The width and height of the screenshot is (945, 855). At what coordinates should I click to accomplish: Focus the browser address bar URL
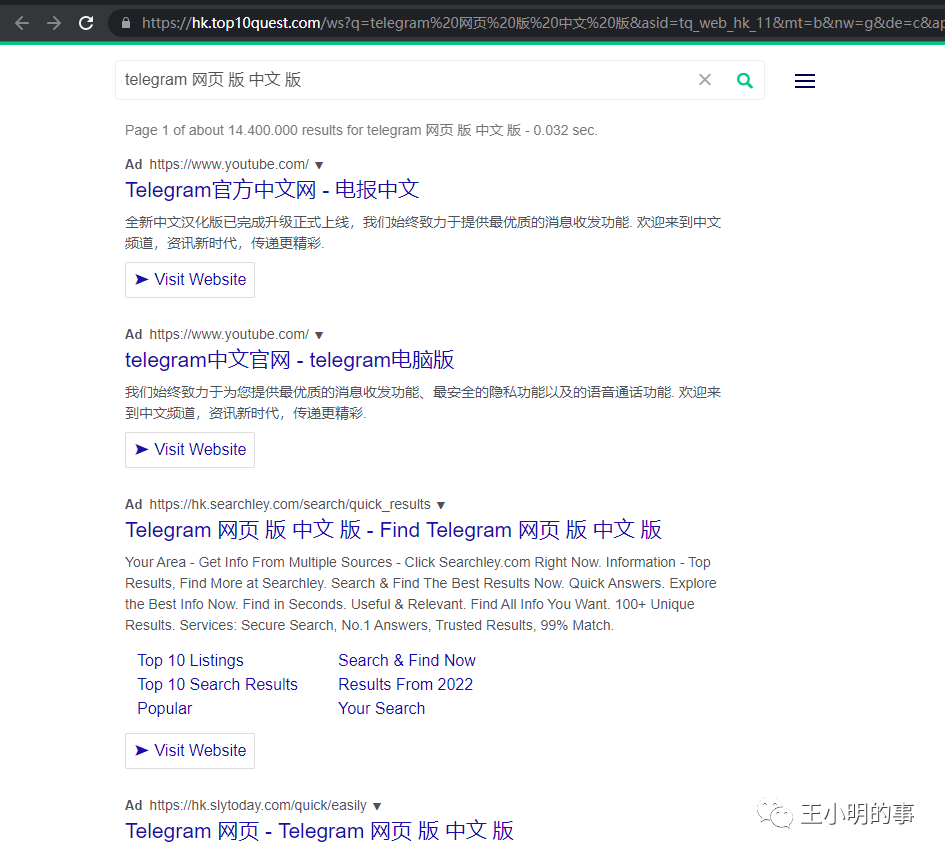click(542, 23)
